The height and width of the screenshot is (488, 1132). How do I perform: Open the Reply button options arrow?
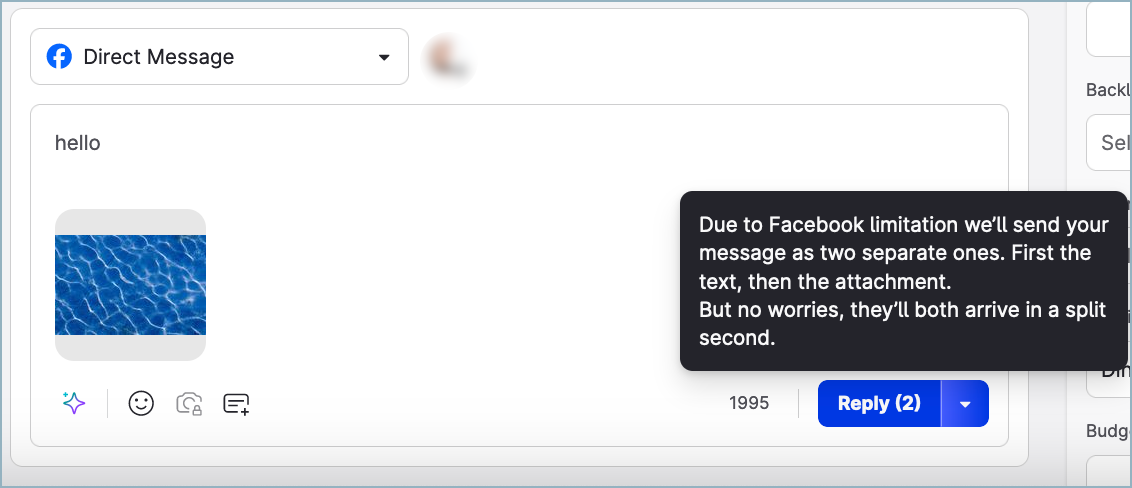tap(965, 404)
